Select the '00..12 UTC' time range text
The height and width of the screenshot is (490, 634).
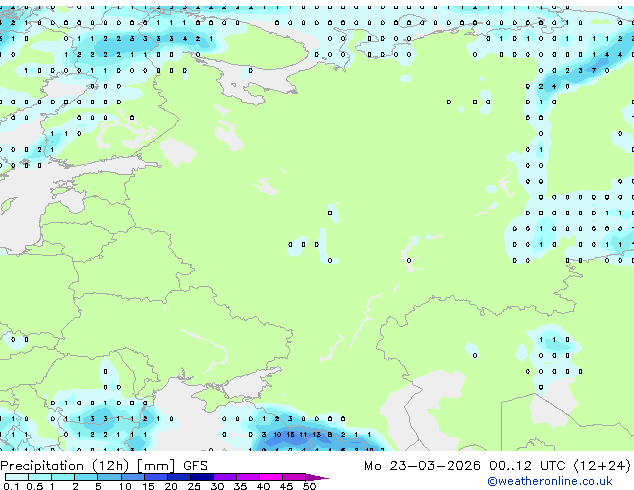coord(526,466)
